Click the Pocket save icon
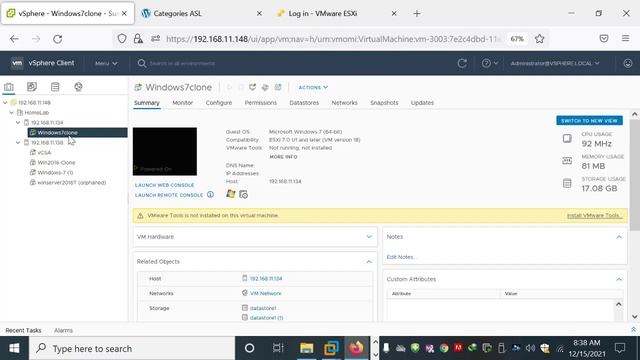Image resolution: width=640 pixels, height=360 pixels. tap(604, 38)
